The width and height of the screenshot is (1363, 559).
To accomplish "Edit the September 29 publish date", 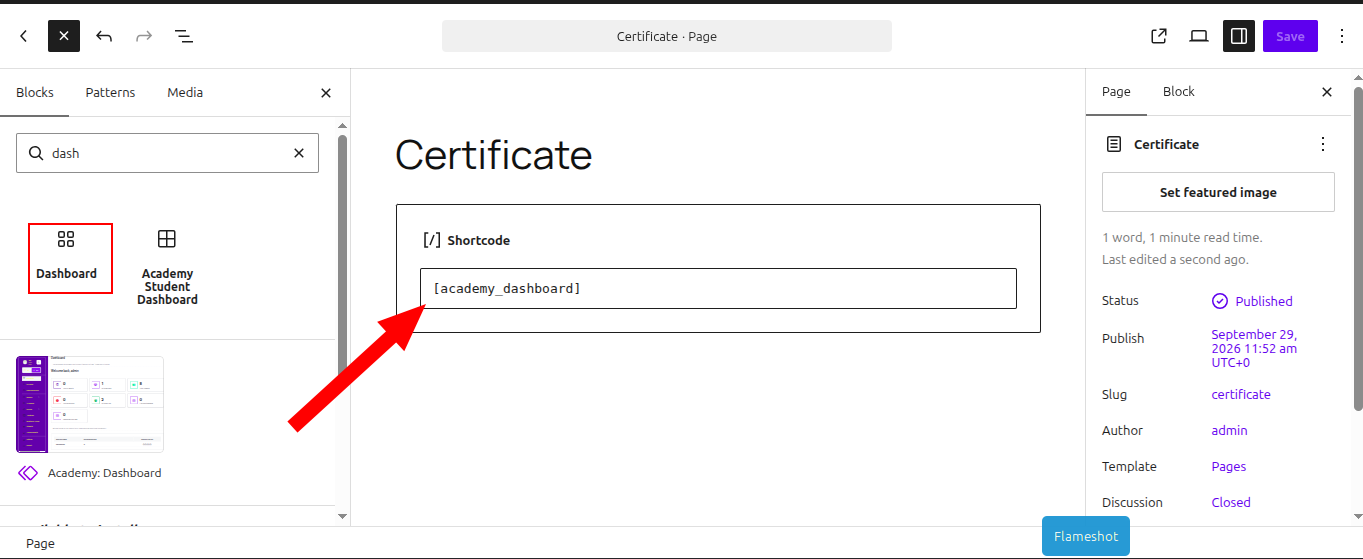I will coord(1254,348).
